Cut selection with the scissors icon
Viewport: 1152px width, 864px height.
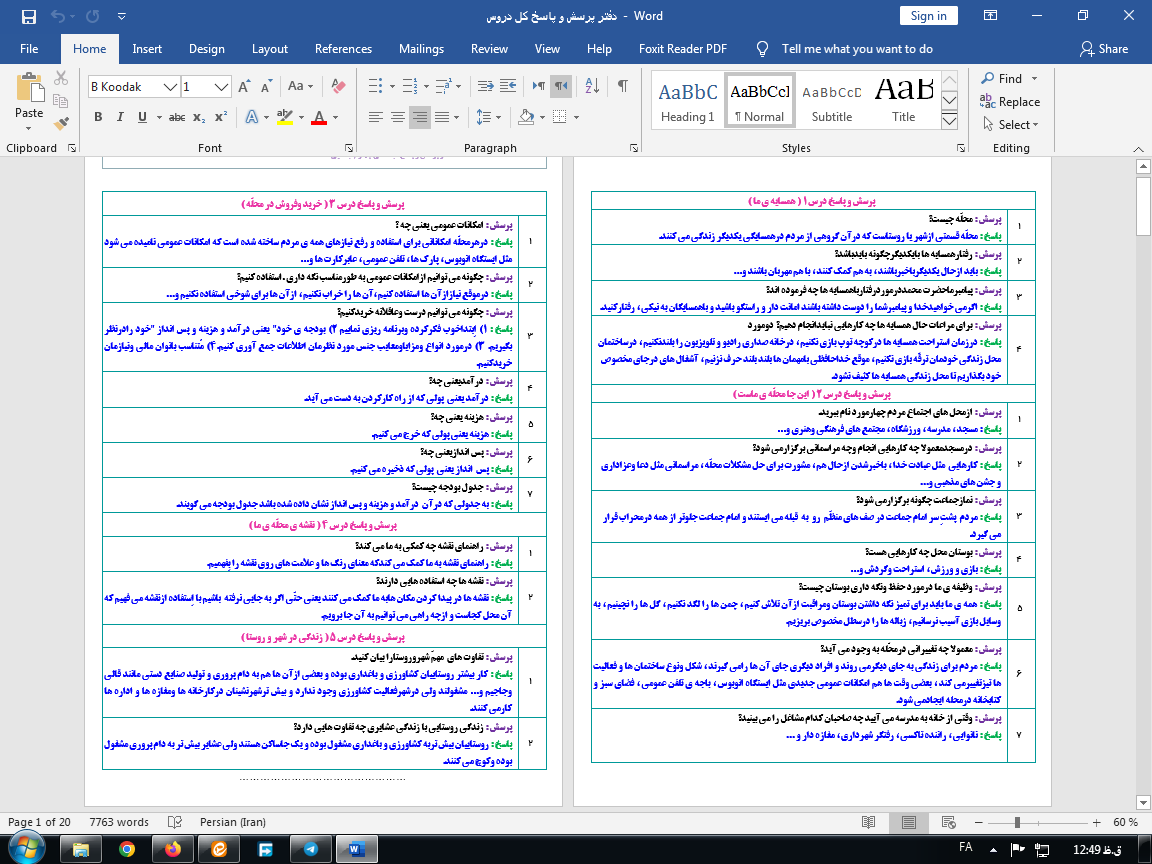(x=61, y=78)
